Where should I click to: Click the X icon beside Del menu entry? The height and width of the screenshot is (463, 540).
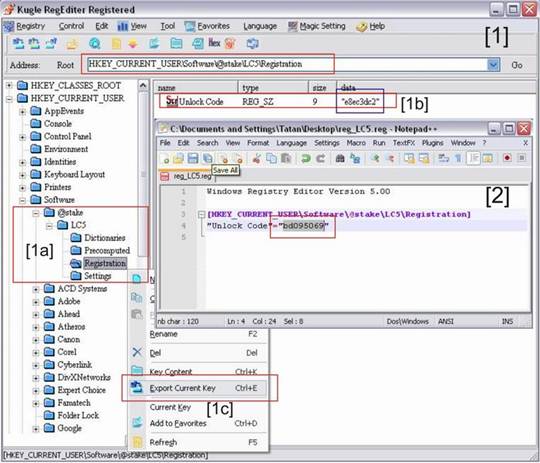[x=137, y=352]
